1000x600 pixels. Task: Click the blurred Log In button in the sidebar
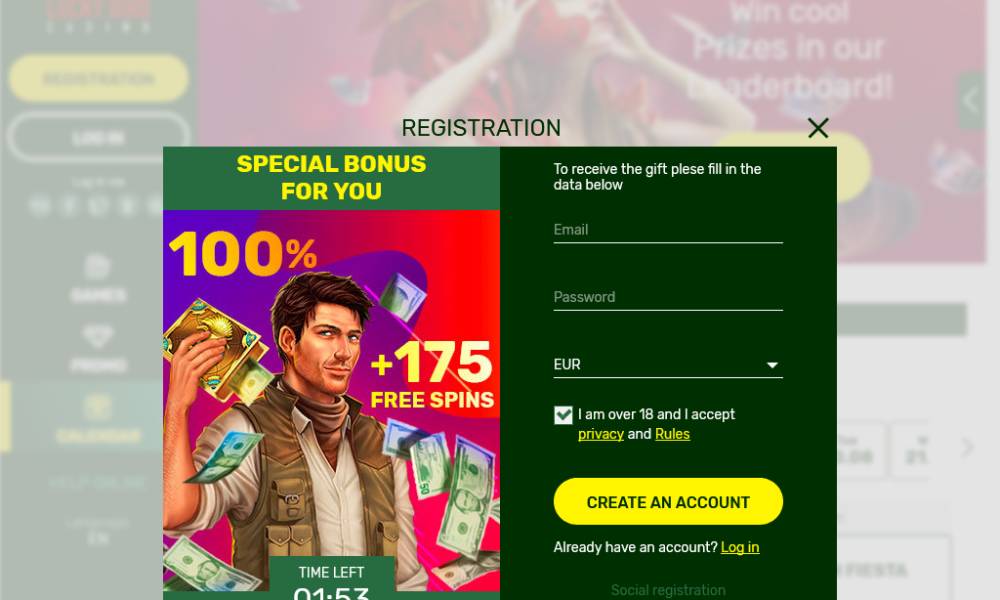pyautogui.click(x=98, y=138)
